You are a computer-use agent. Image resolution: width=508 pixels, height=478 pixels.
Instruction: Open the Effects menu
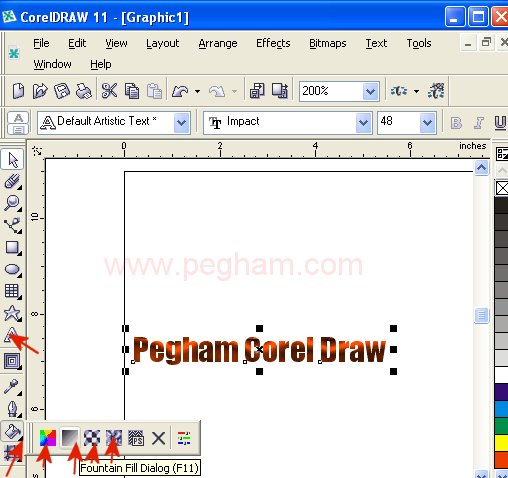(x=273, y=43)
